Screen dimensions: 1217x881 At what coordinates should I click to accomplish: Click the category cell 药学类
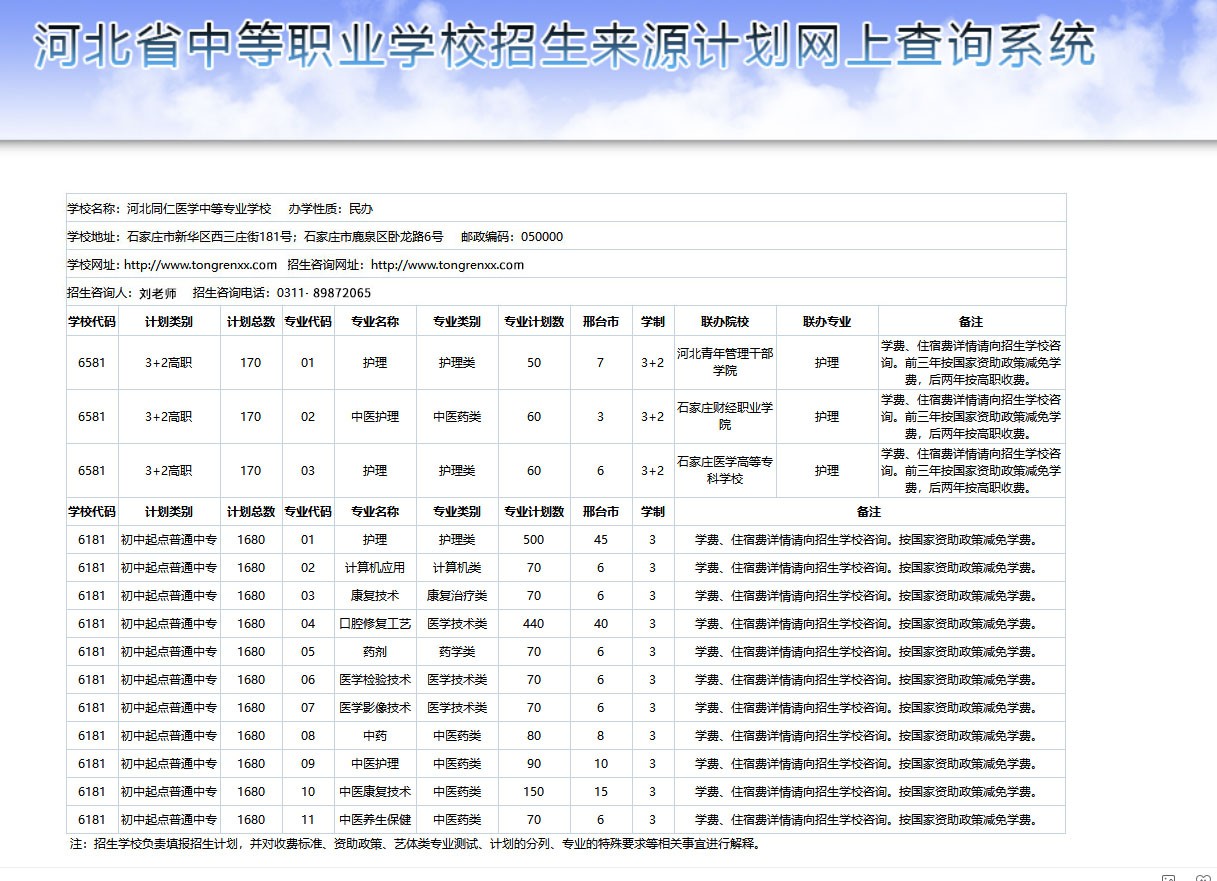(457, 652)
